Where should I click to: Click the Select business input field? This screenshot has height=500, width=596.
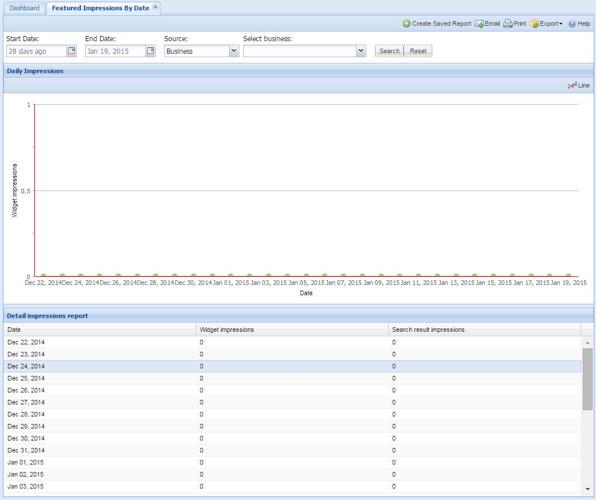pos(300,51)
